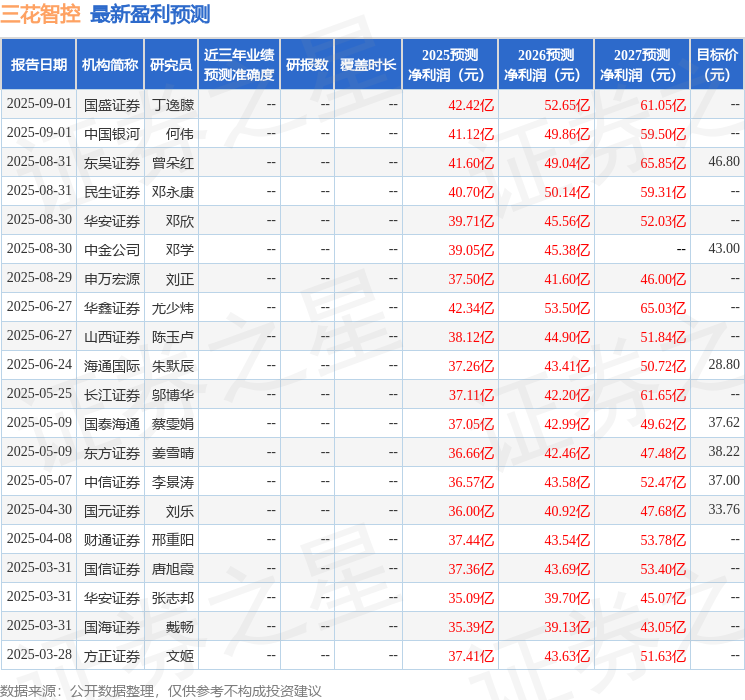Select the 报告日期 column header
Image resolution: width=745 pixels, height=700 pixels.
pyautogui.click(x=38, y=65)
